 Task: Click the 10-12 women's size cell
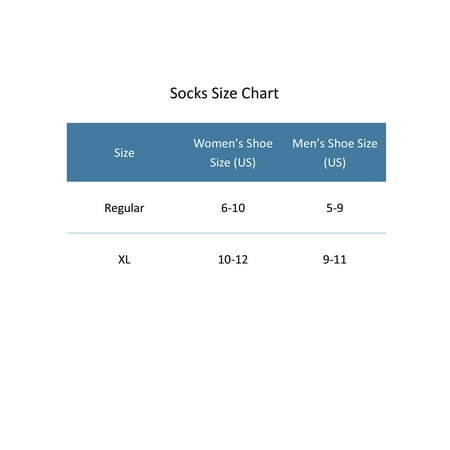(233, 259)
